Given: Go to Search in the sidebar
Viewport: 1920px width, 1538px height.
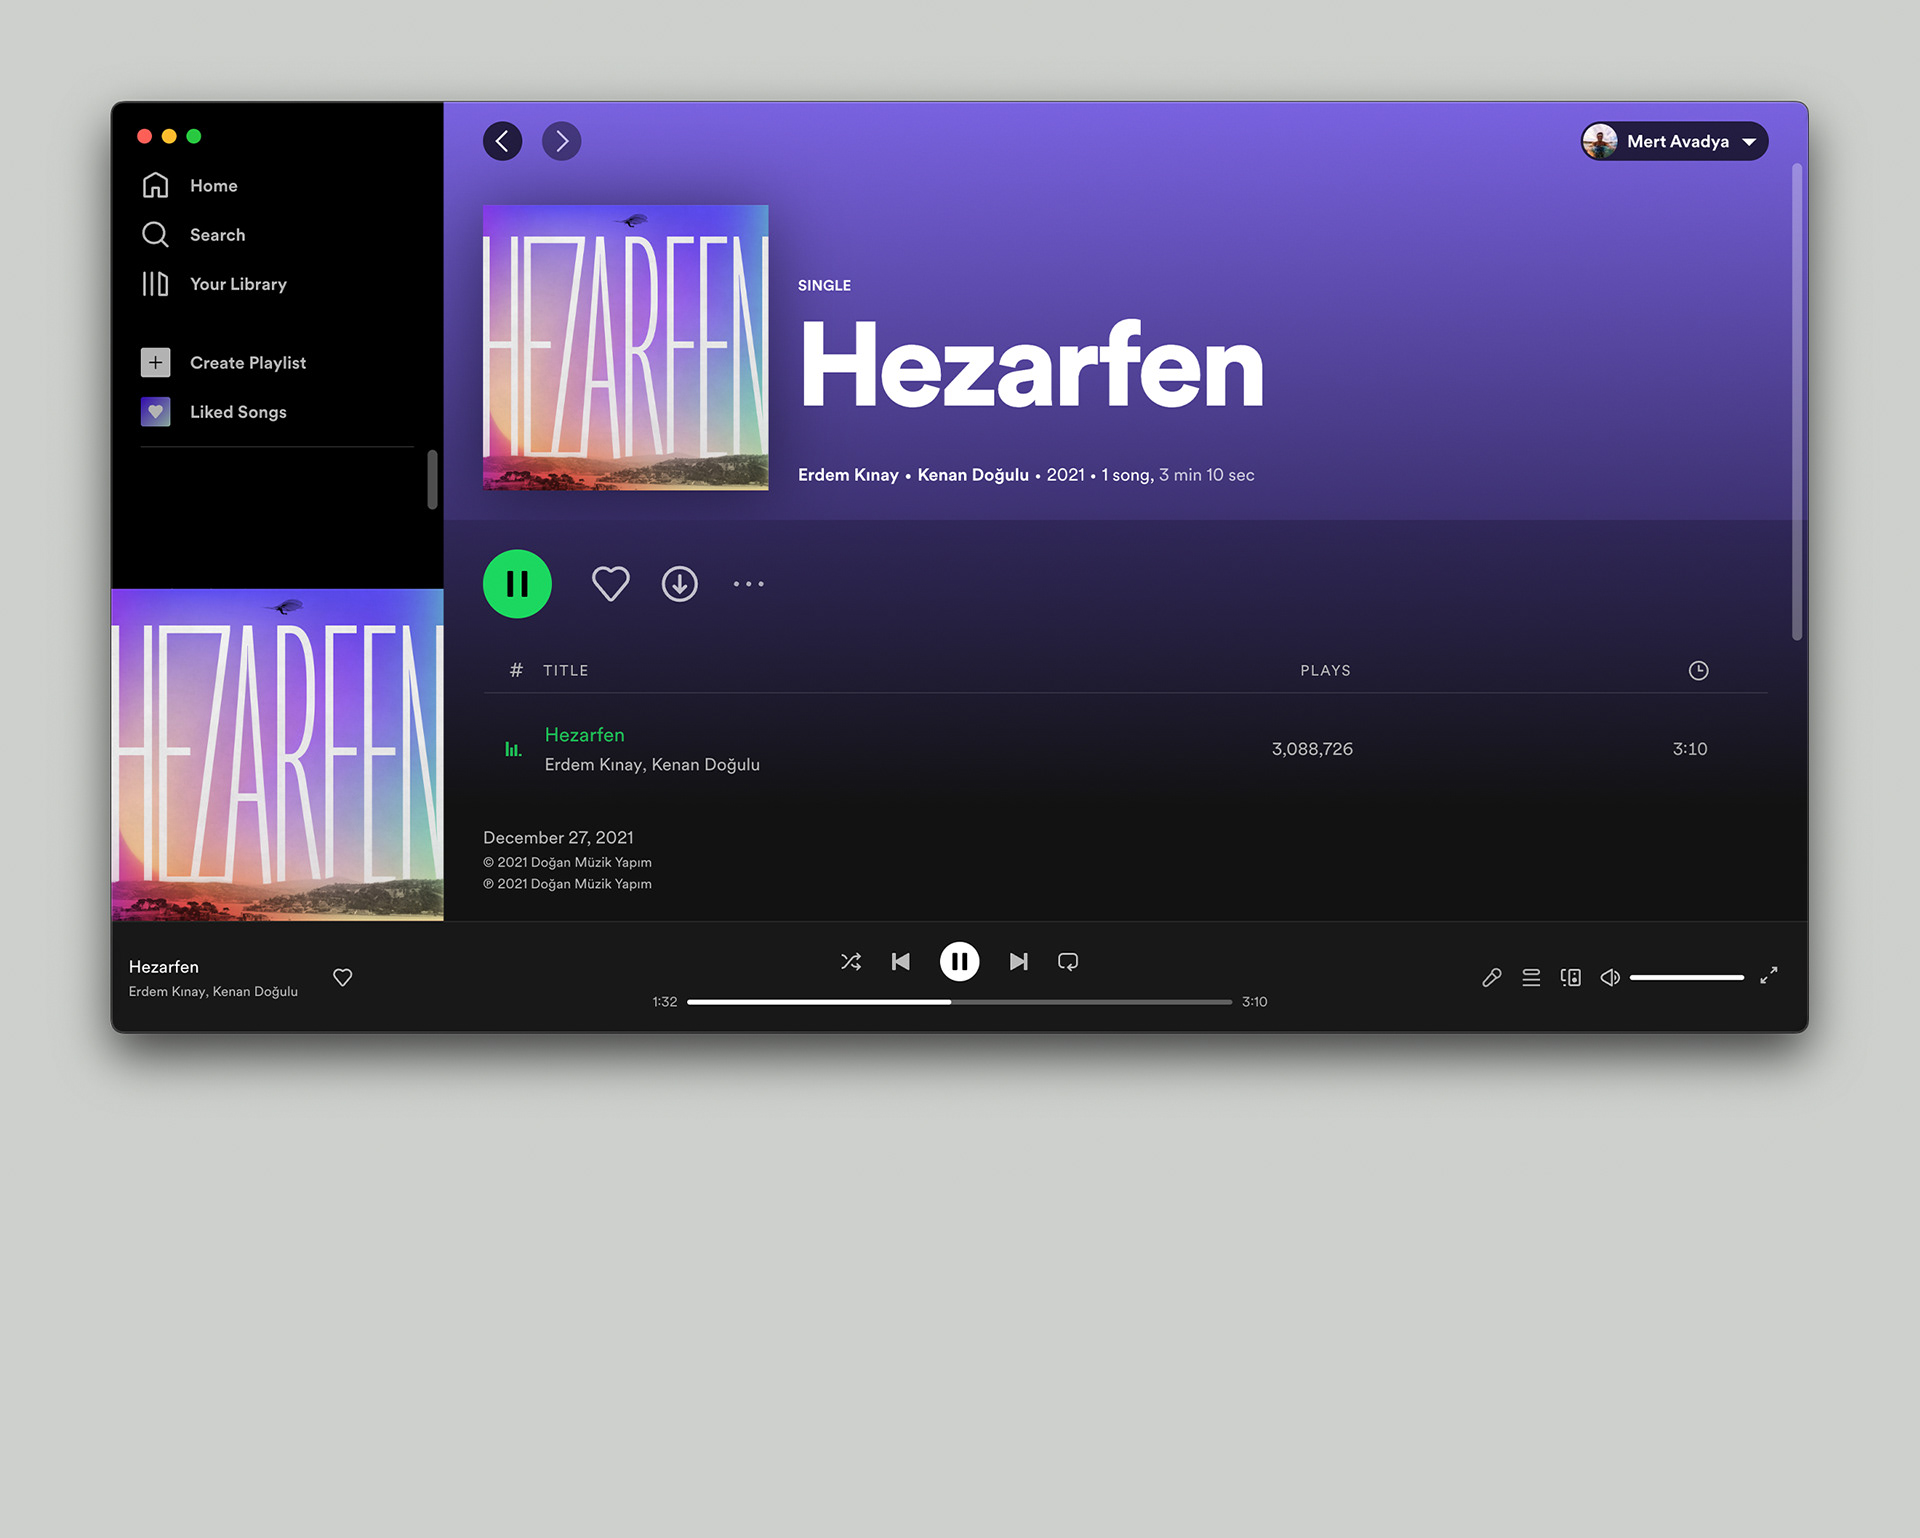Looking at the screenshot, I should tap(217, 235).
